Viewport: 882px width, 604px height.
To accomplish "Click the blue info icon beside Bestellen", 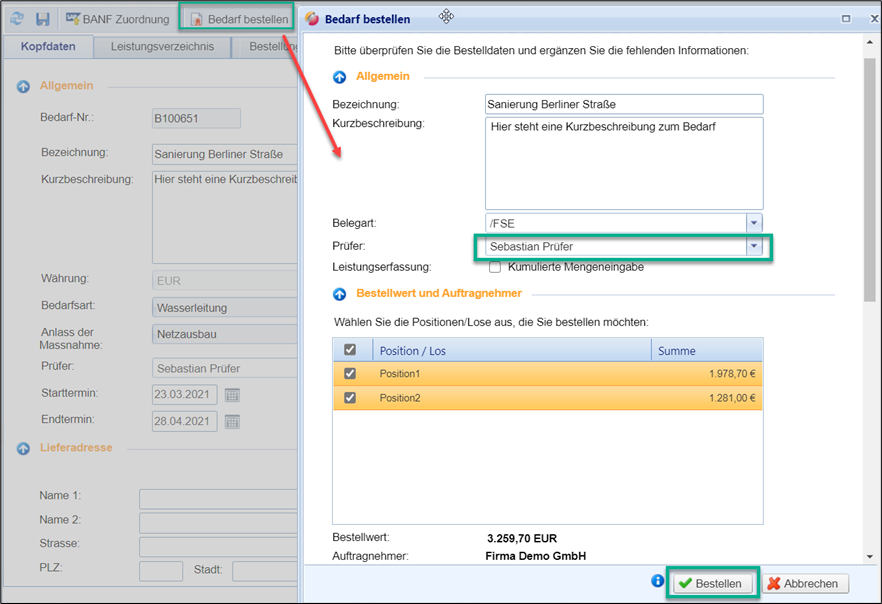I will tap(657, 581).
